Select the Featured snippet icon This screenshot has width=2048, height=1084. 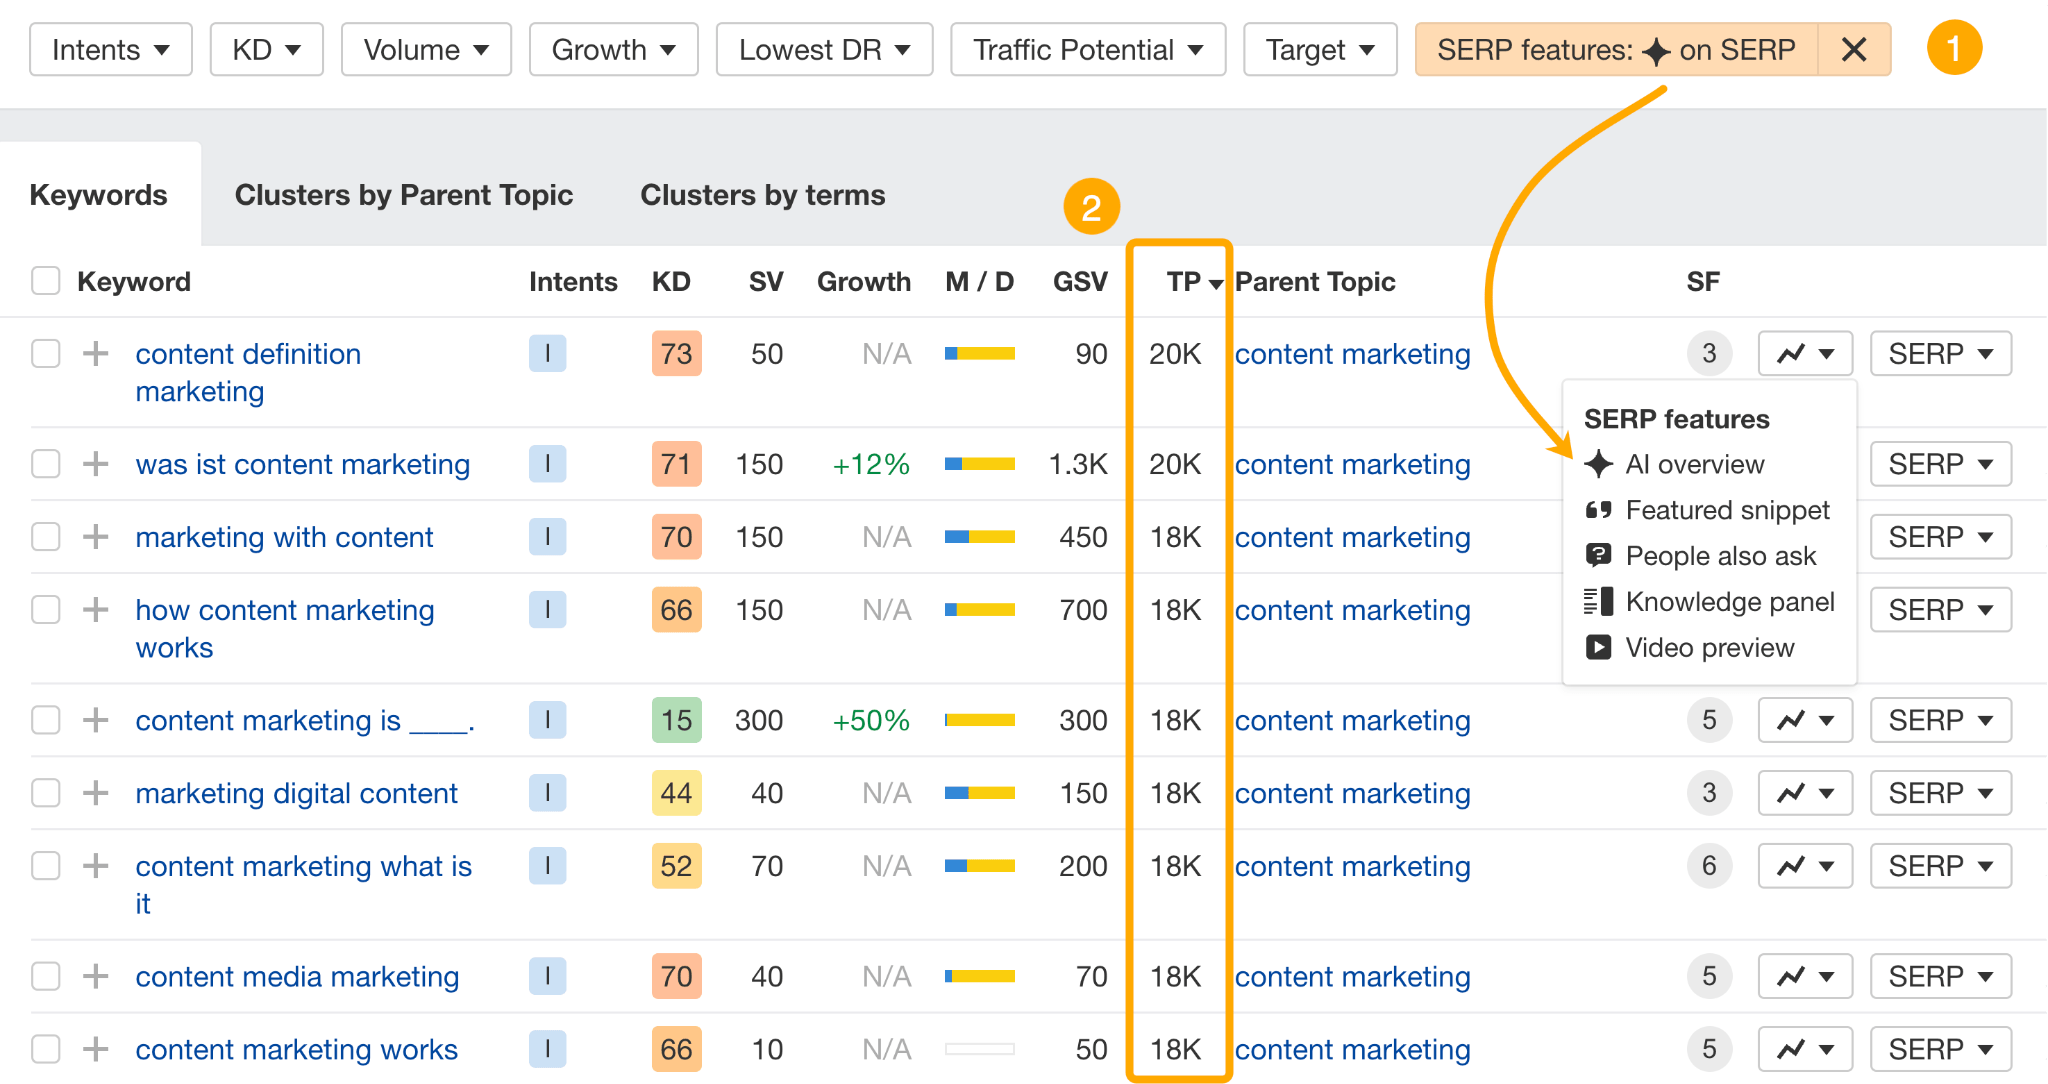(1599, 510)
